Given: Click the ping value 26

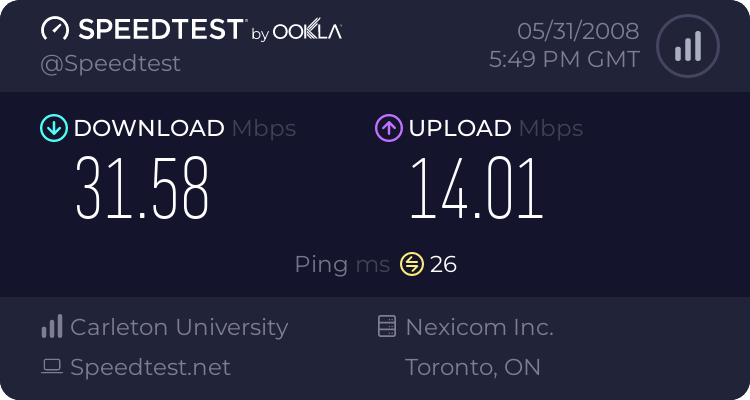Looking at the screenshot, I should (443, 264).
